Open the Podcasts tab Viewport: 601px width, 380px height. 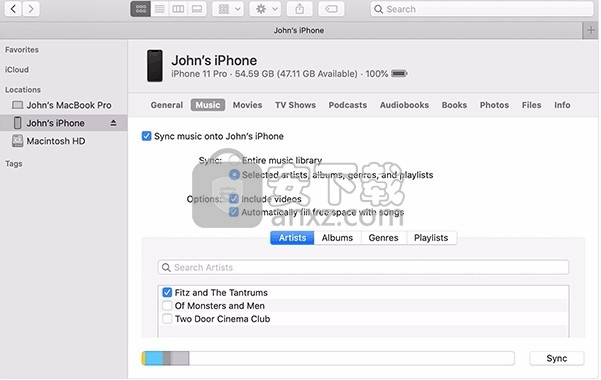[x=348, y=105]
